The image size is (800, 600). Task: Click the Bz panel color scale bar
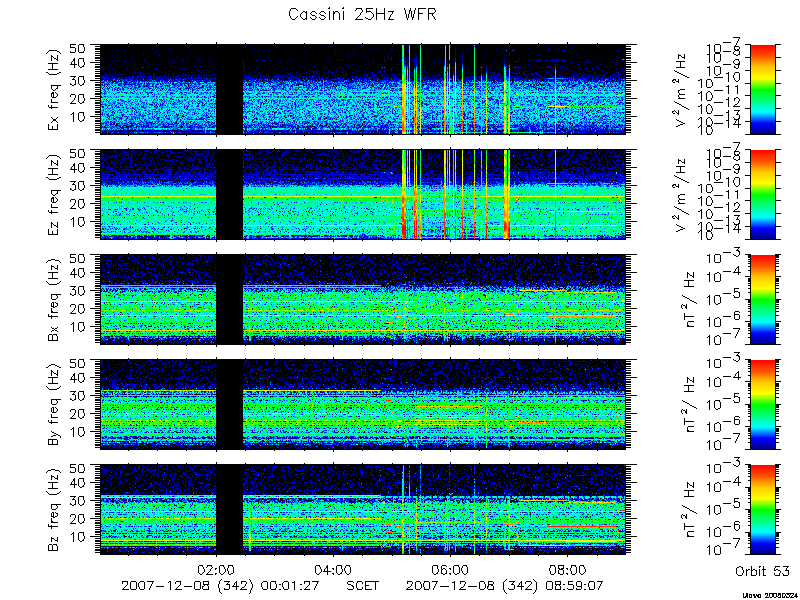pos(762,509)
